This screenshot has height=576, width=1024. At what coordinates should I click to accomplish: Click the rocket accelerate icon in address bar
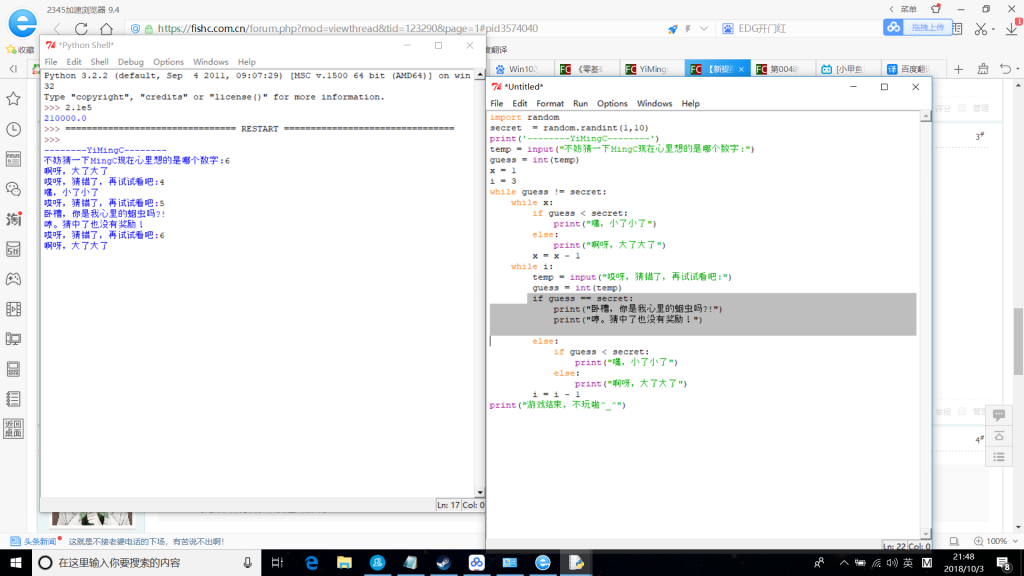click(673, 29)
